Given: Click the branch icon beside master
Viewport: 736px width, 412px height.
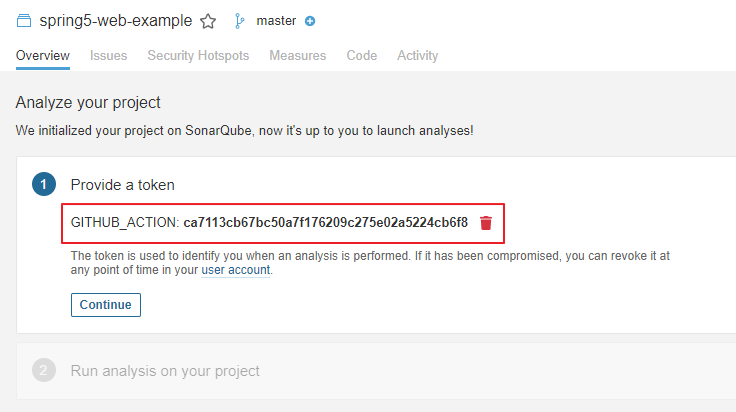Looking at the screenshot, I should [239, 21].
